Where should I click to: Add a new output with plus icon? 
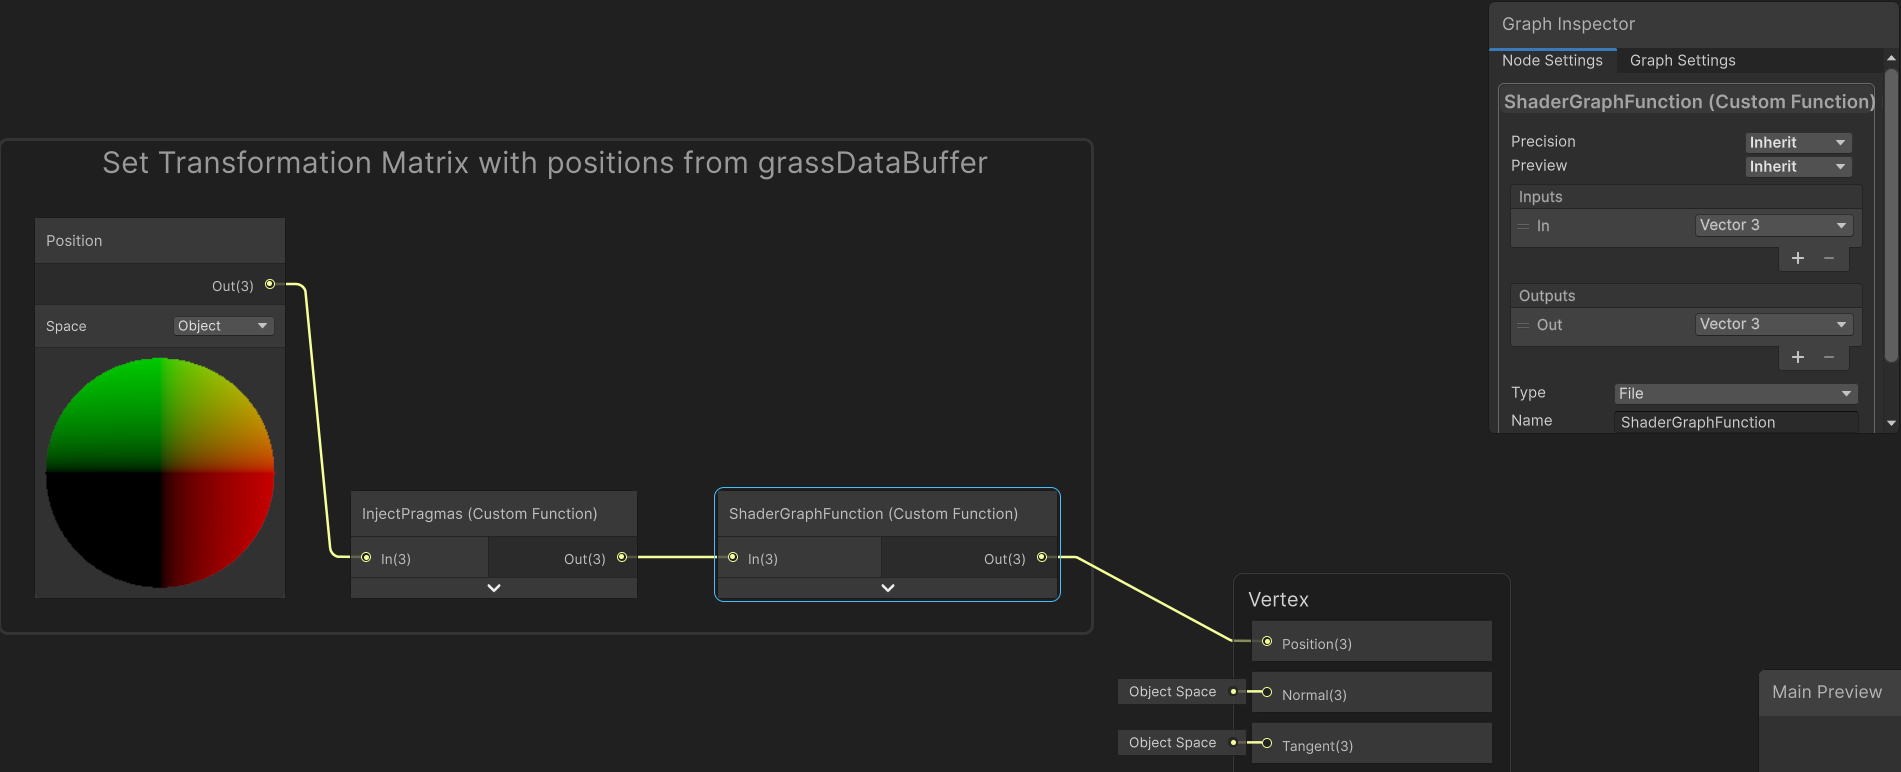pyautogui.click(x=1797, y=357)
